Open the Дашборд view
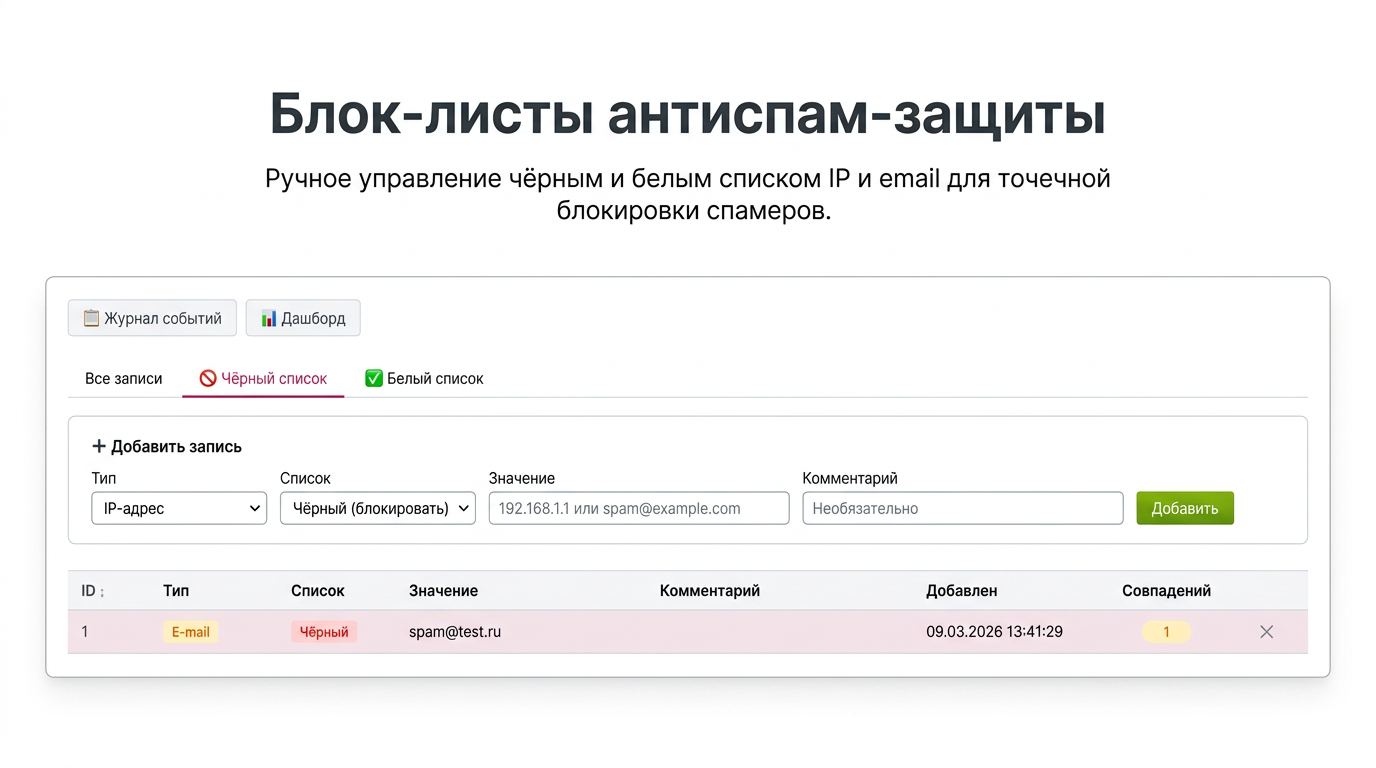Image resolution: width=1376 pixels, height=768 pixels. [303, 317]
